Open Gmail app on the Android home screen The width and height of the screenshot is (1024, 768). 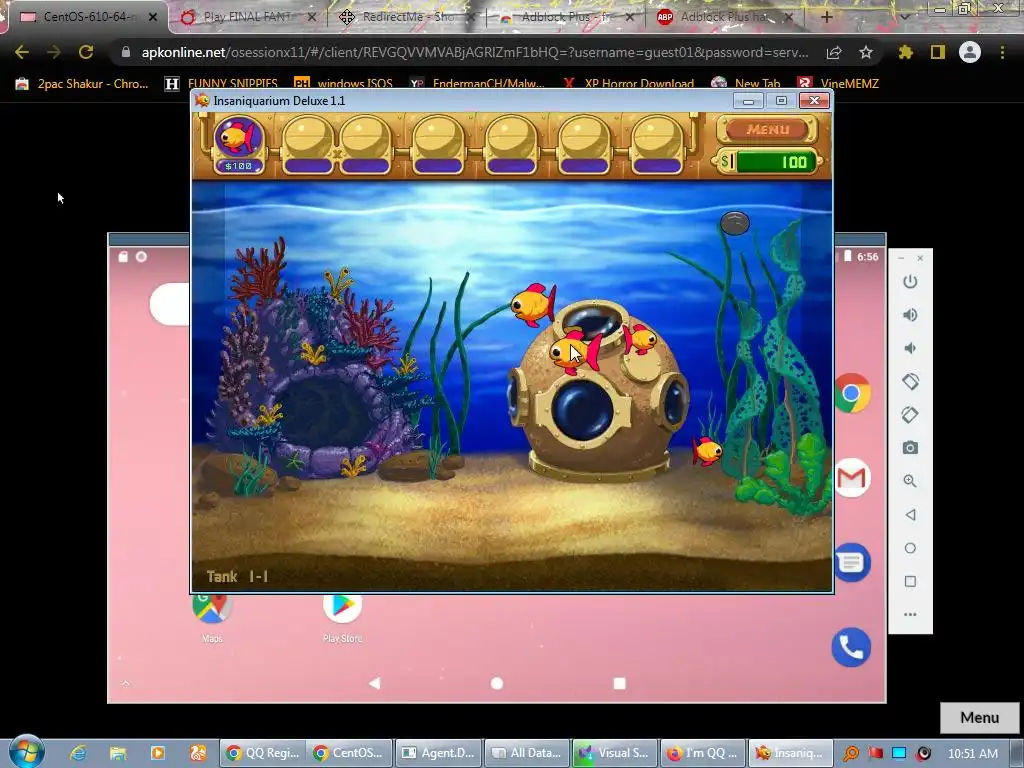tap(852, 478)
